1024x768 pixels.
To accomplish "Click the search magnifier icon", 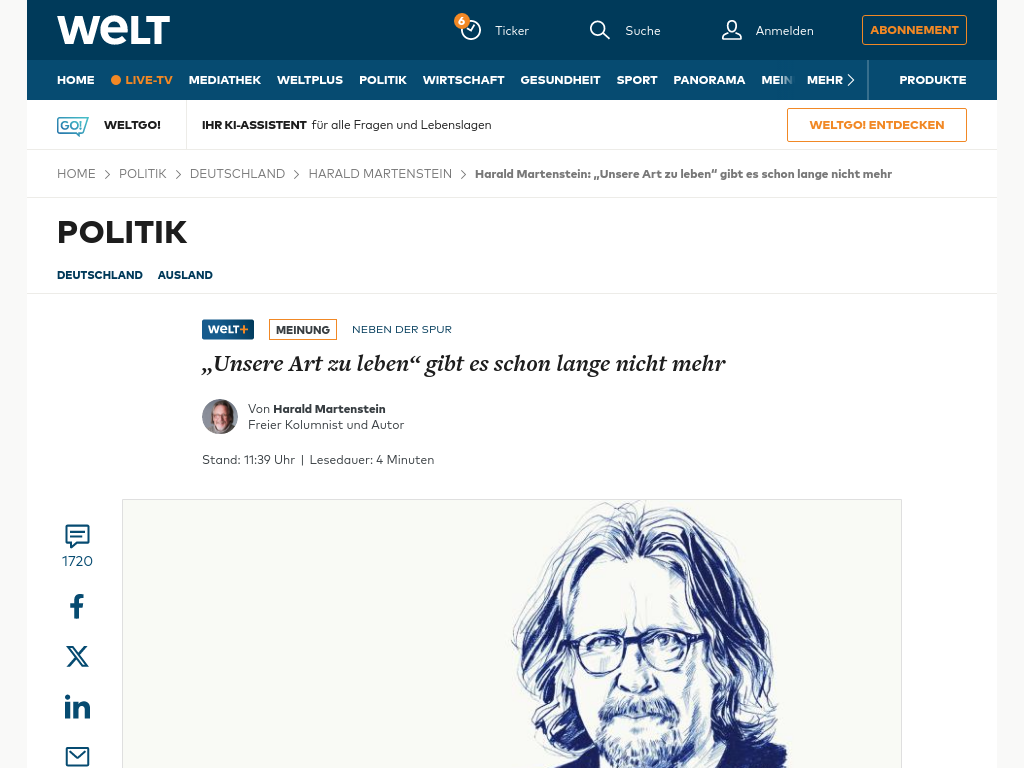I will (x=599, y=30).
